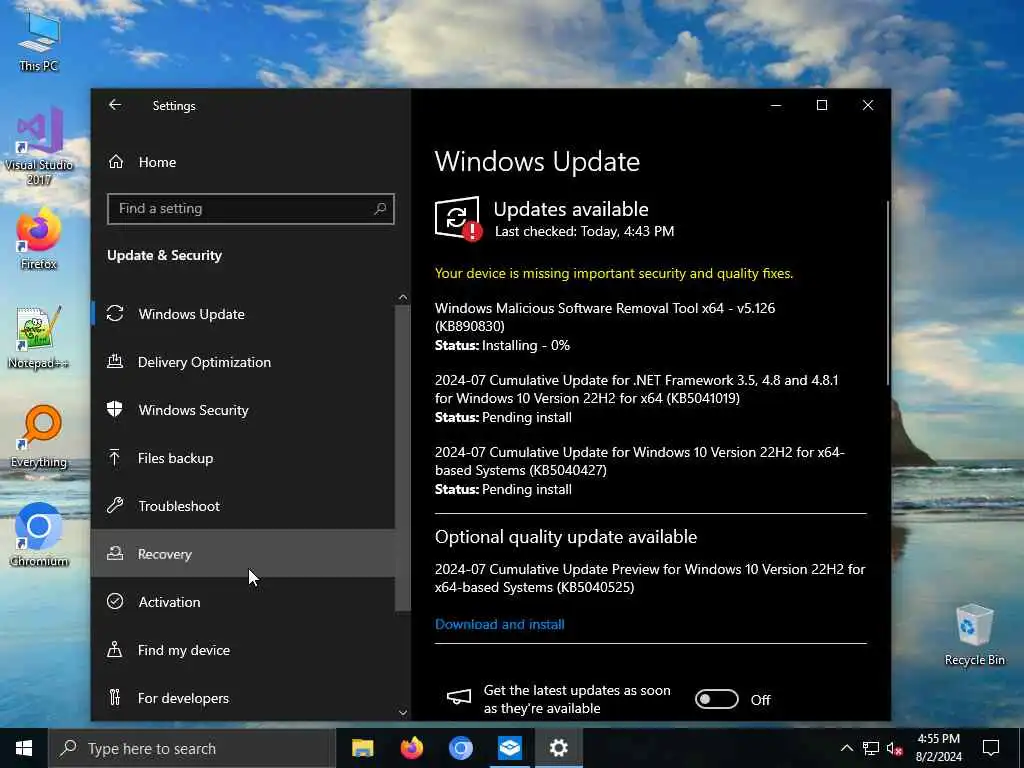Open Activation settings
Screen dimensions: 1024x768
click(243, 602)
